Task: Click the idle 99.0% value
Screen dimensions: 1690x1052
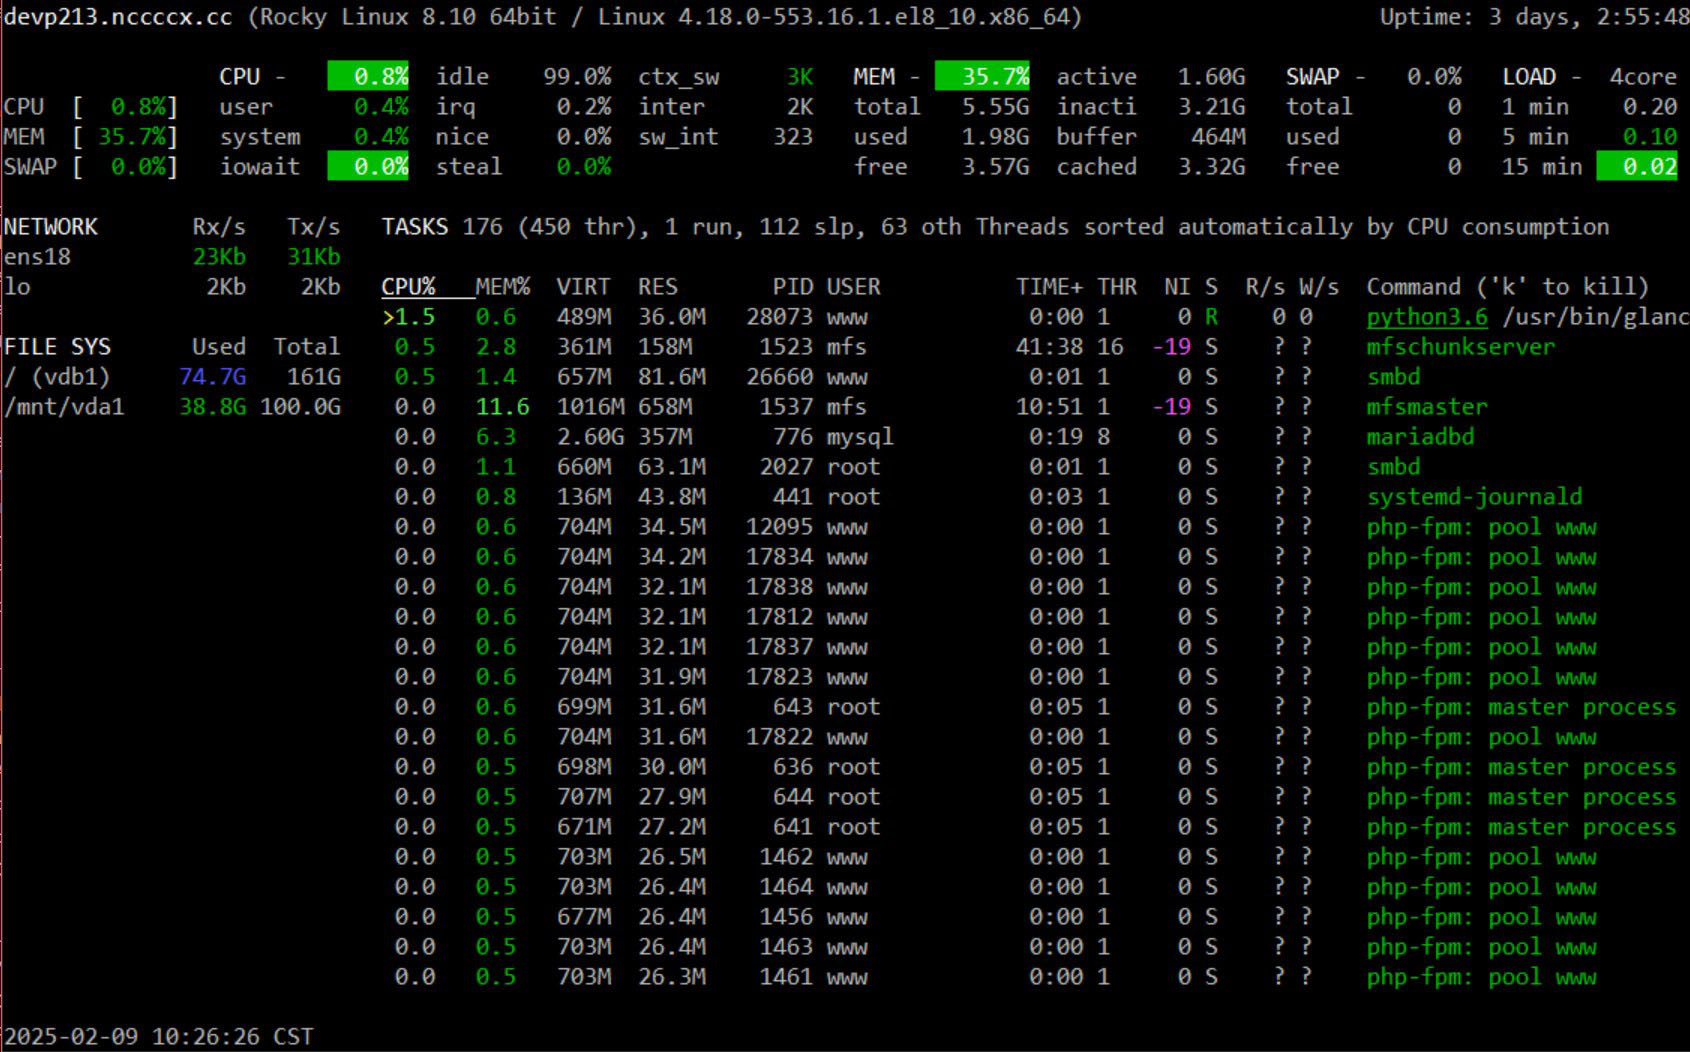Action: [x=577, y=77]
